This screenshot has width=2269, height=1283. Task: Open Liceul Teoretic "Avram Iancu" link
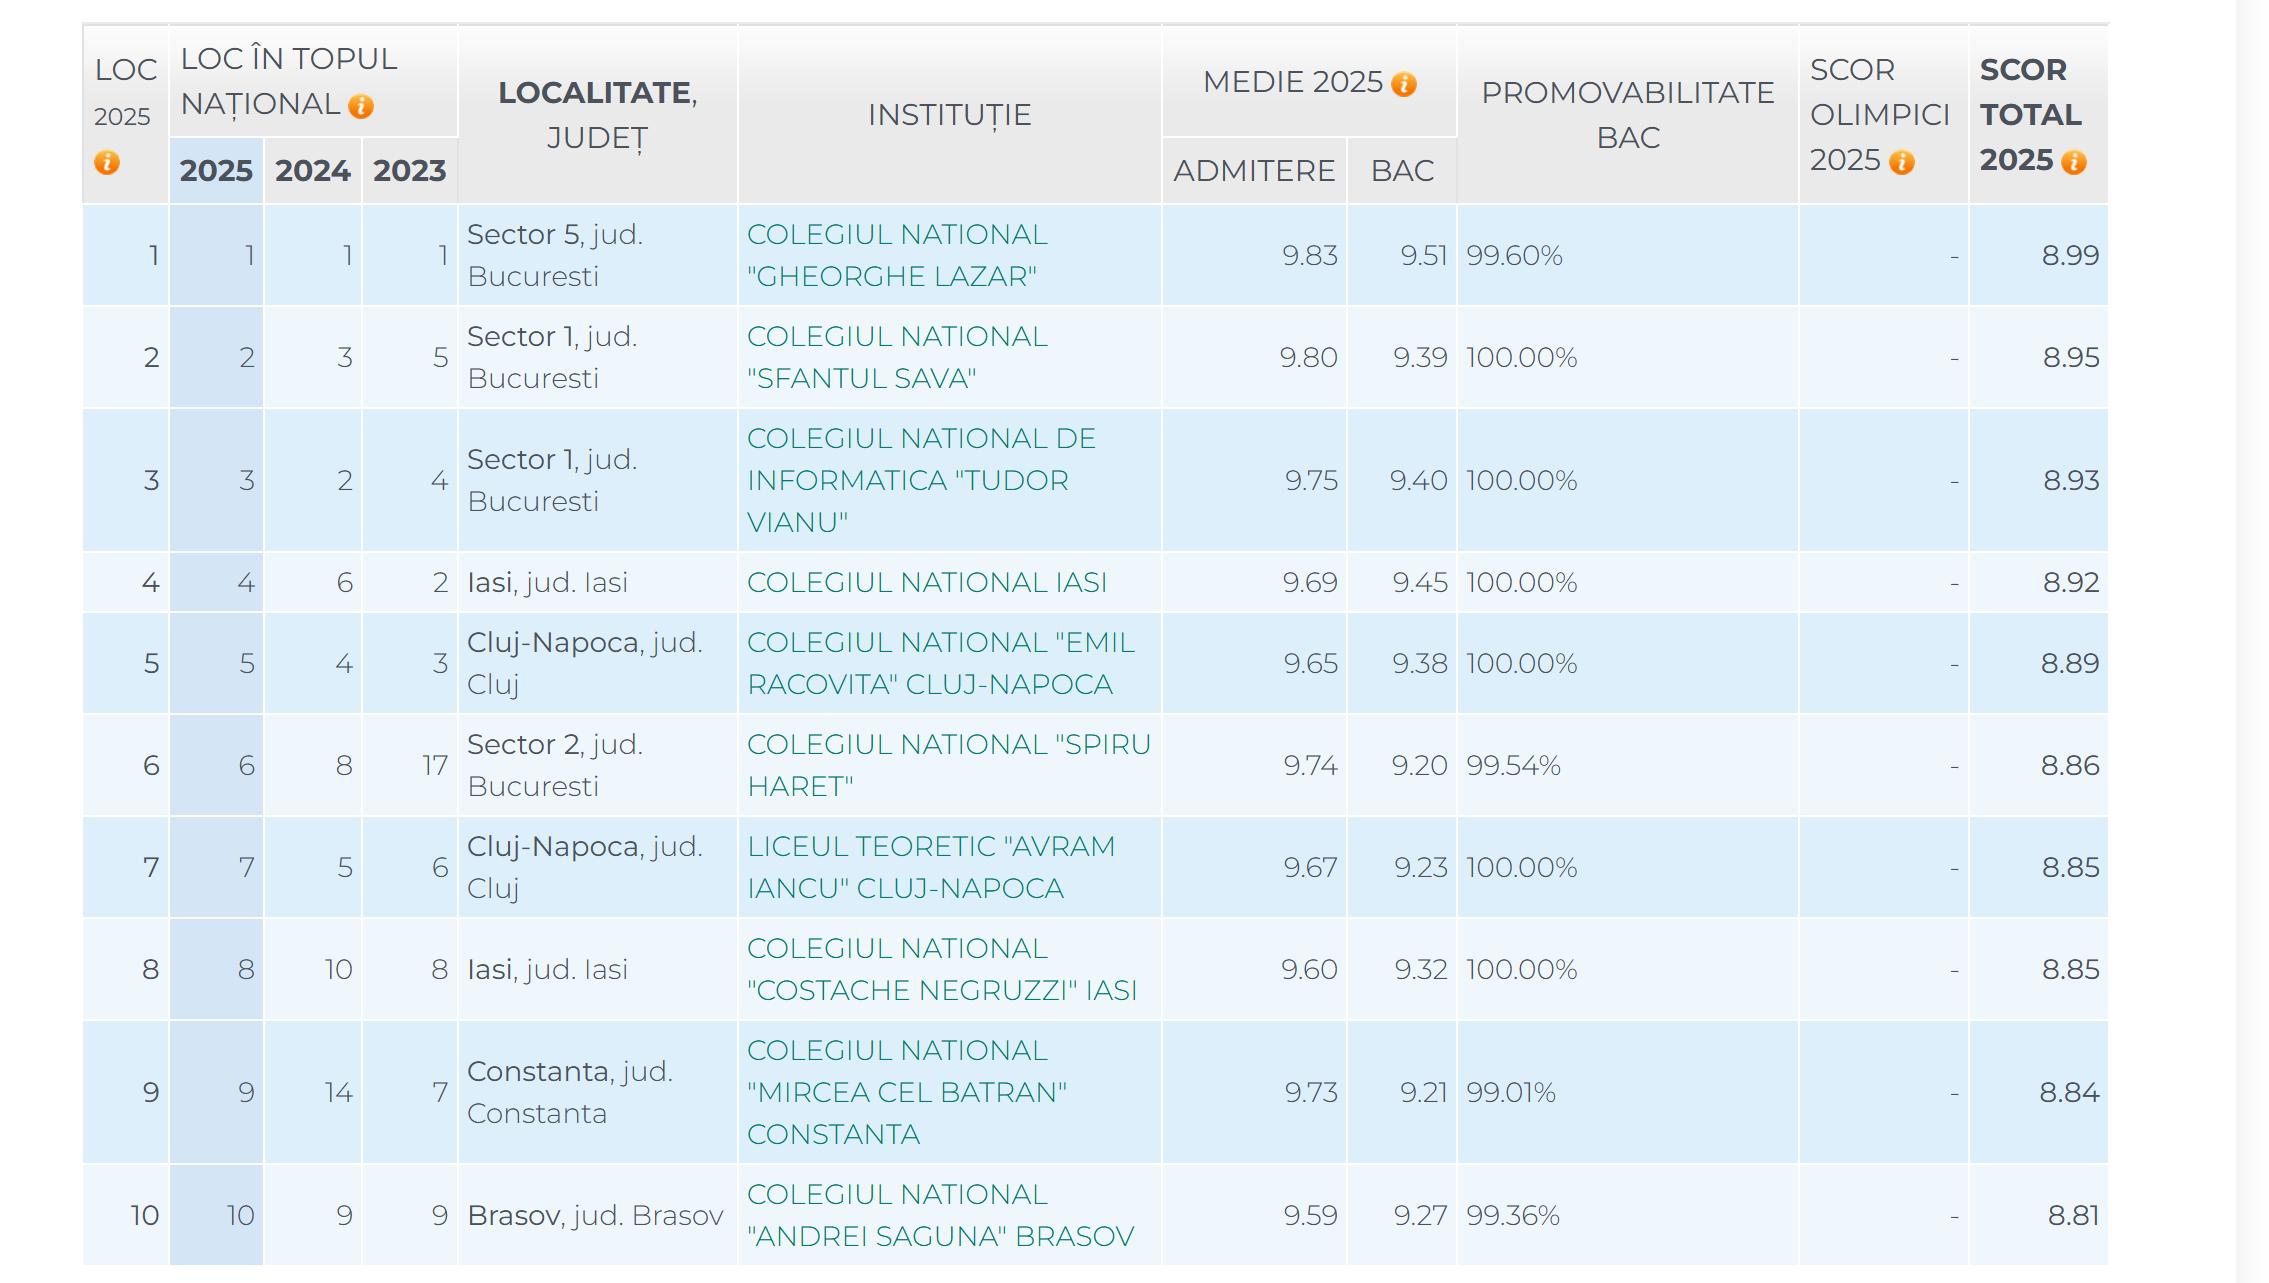[930, 867]
